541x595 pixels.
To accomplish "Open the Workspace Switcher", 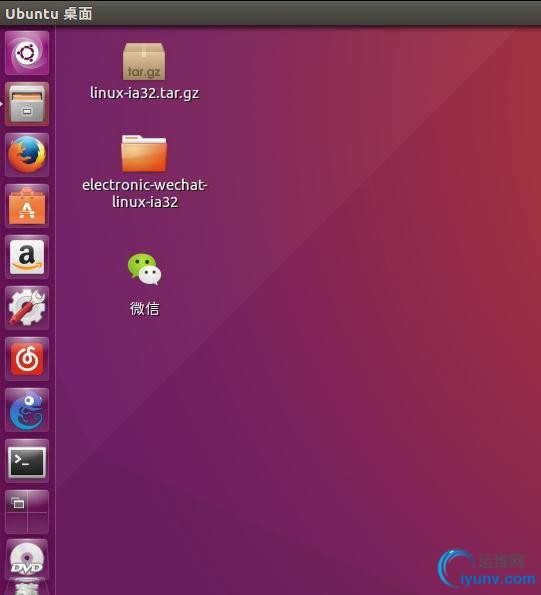I will [27, 512].
